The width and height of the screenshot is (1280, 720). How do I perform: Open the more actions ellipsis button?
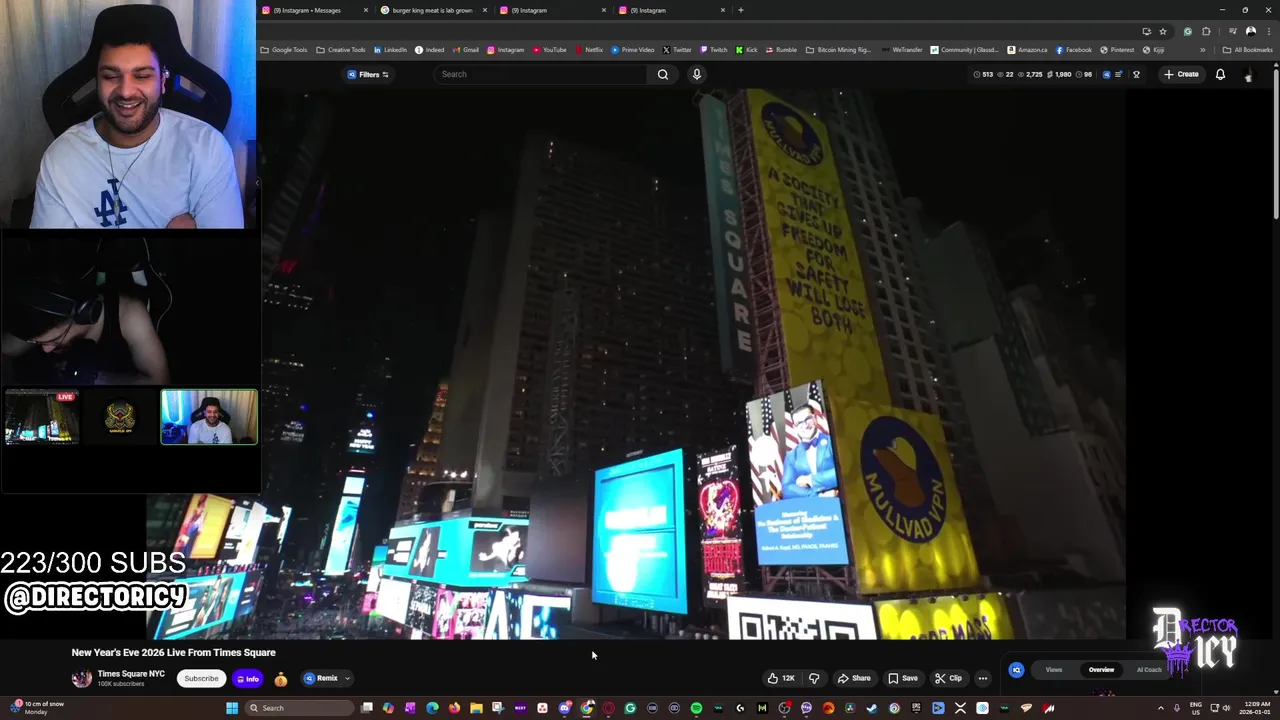(982, 678)
